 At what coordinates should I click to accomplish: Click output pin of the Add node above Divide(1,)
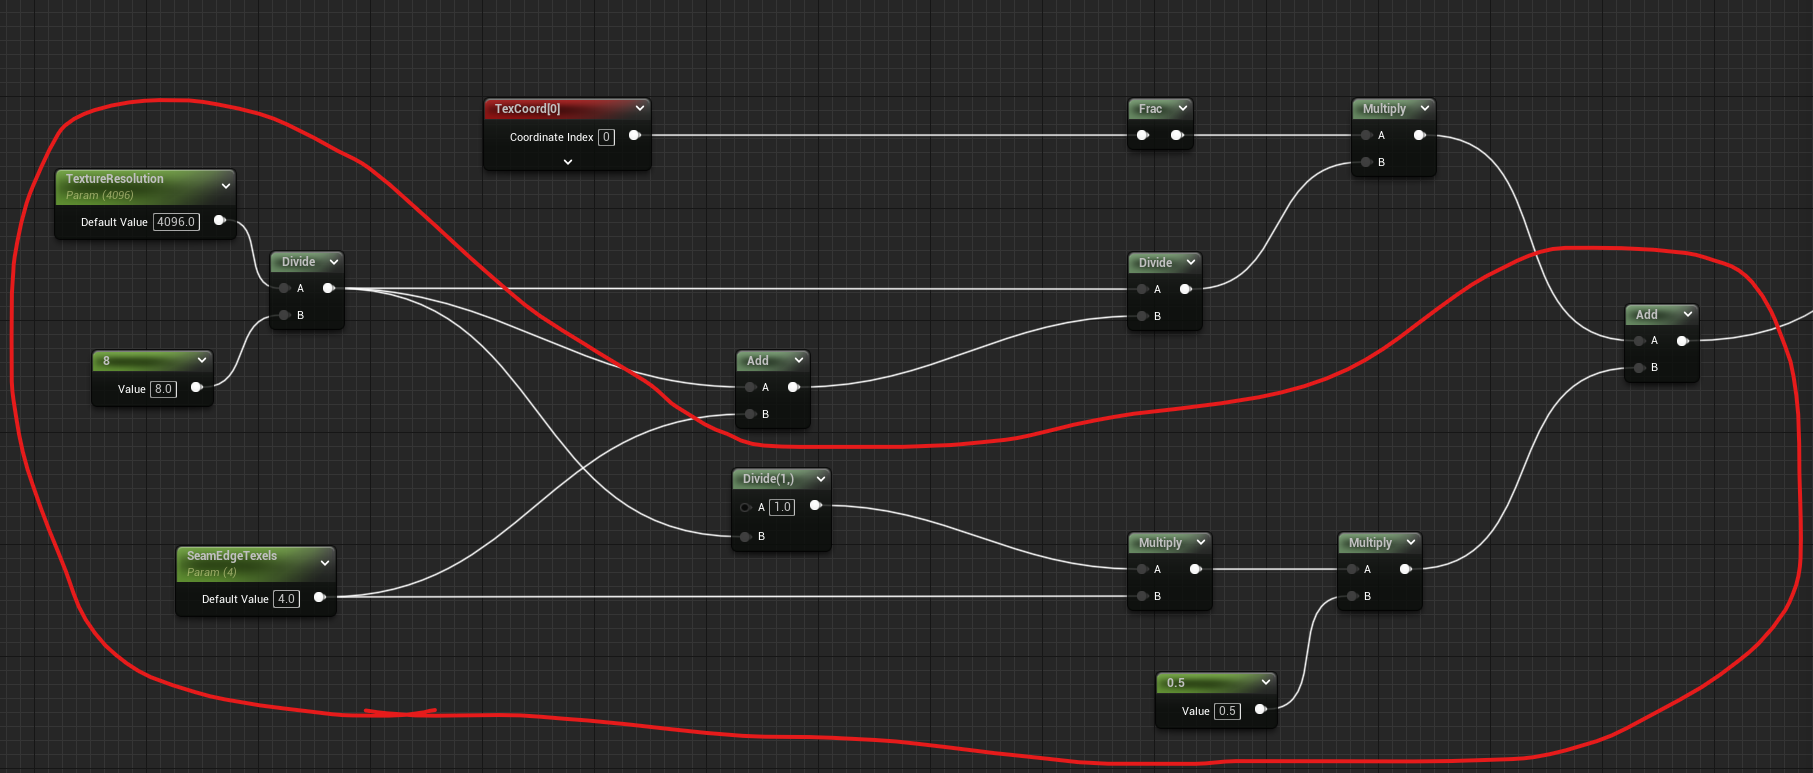click(794, 387)
